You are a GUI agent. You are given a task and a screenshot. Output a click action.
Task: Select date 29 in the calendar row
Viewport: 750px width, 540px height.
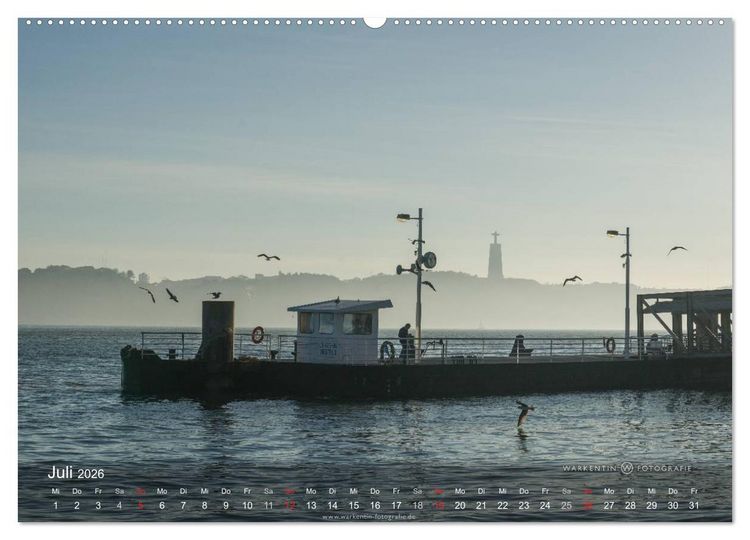tap(651, 505)
